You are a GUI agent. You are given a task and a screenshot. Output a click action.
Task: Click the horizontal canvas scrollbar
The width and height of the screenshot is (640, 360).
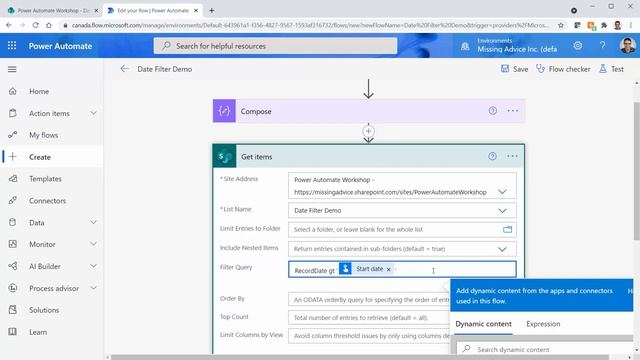point(359,357)
